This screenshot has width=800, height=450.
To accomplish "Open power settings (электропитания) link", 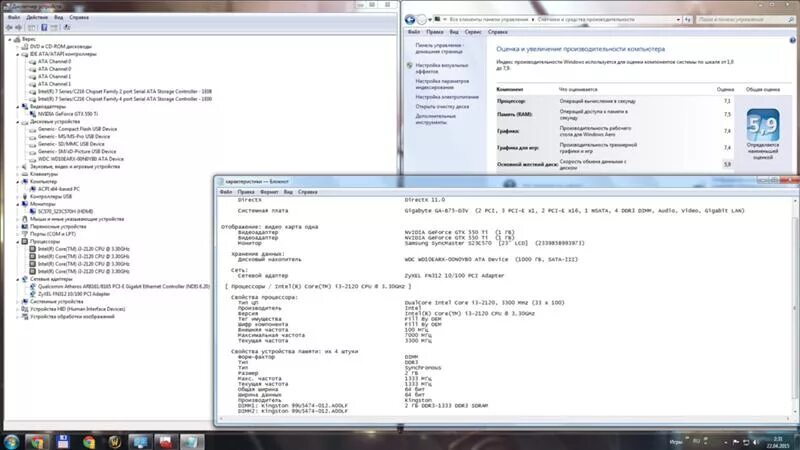I will (x=447, y=97).
